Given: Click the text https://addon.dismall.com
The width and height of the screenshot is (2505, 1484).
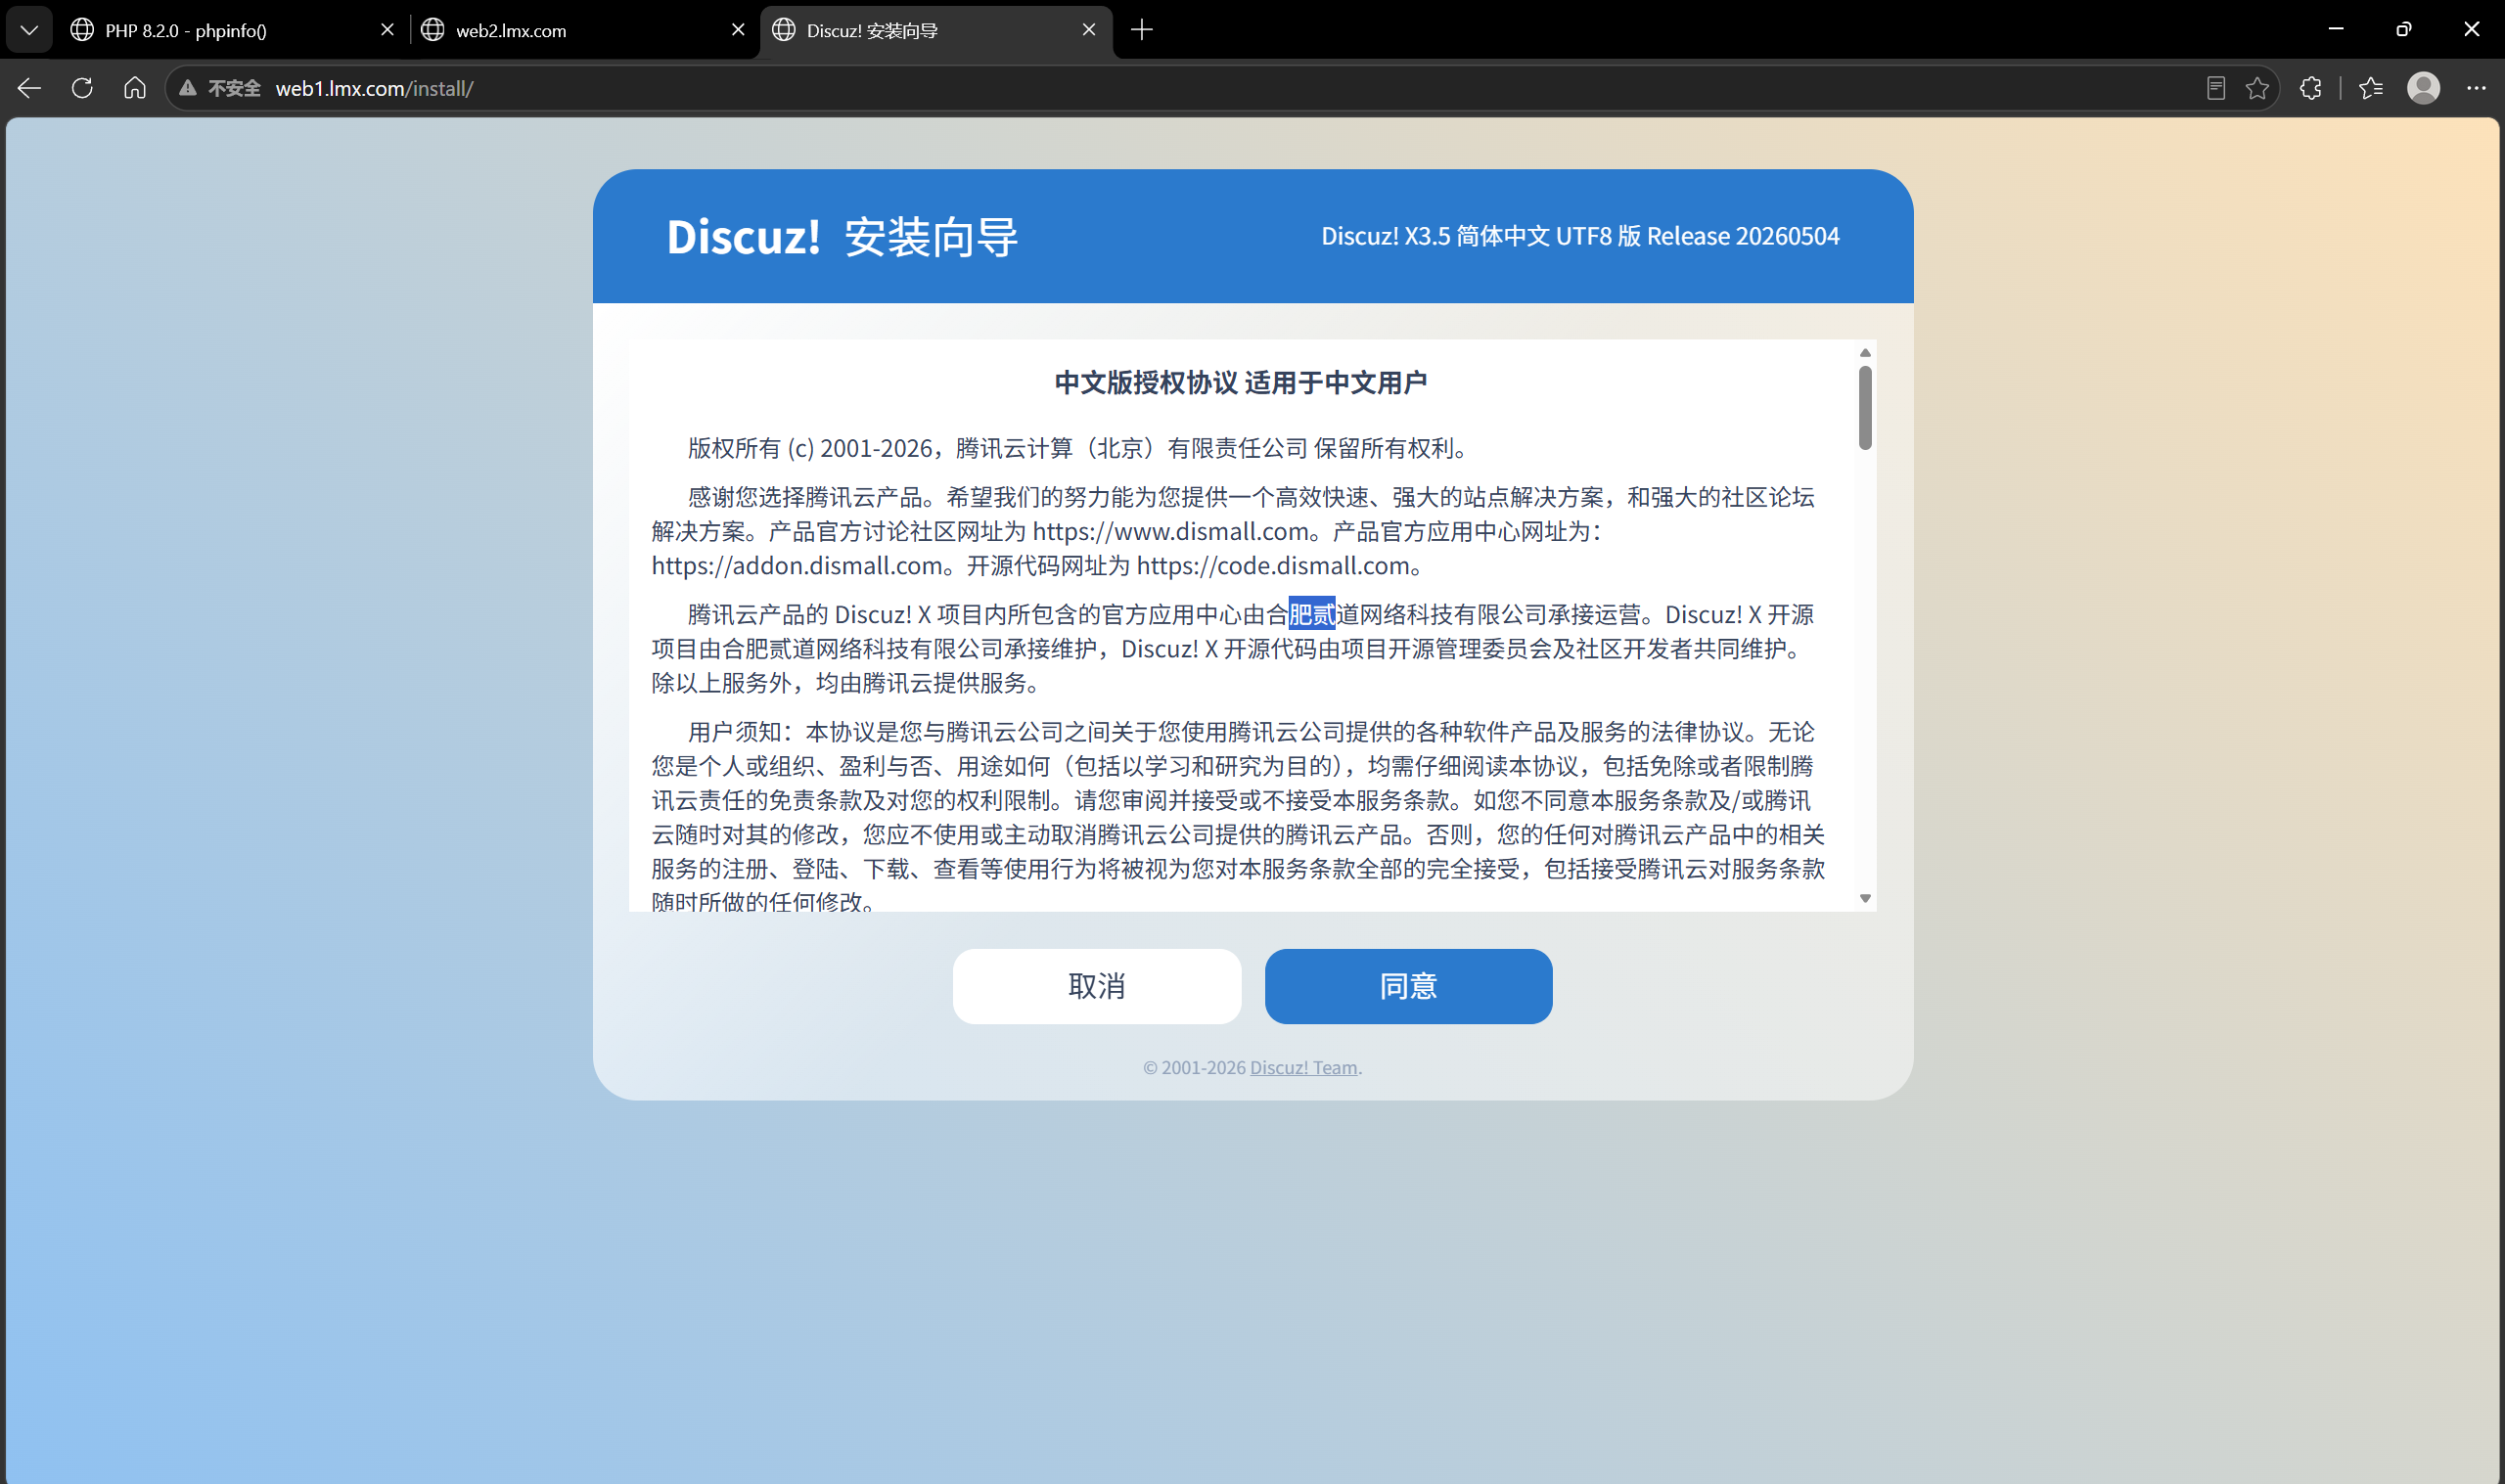Looking at the screenshot, I should [x=797, y=565].
